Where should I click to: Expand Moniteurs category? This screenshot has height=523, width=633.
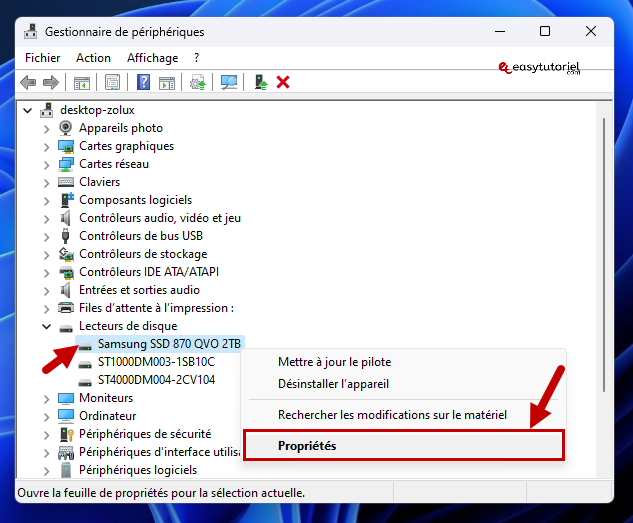pyautogui.click(x=46, y=399)
